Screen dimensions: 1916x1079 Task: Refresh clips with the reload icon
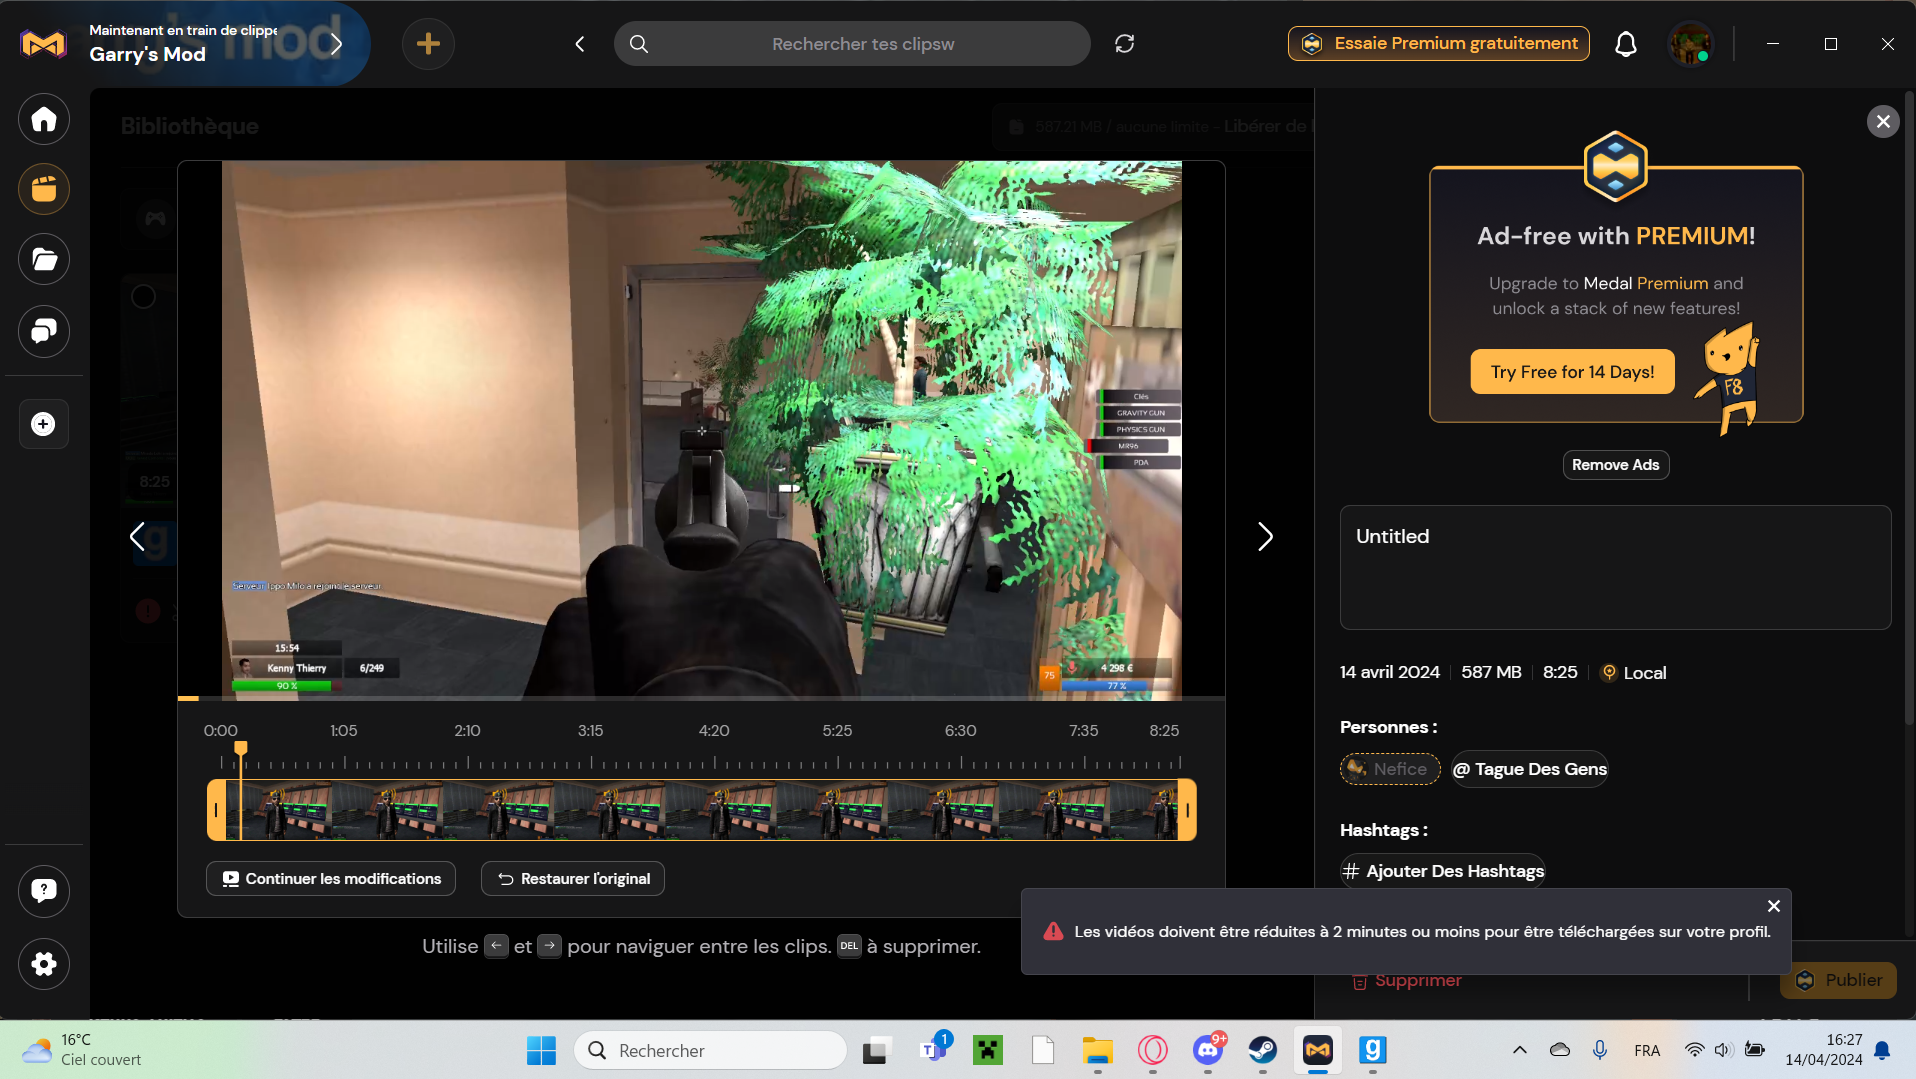1125,44
